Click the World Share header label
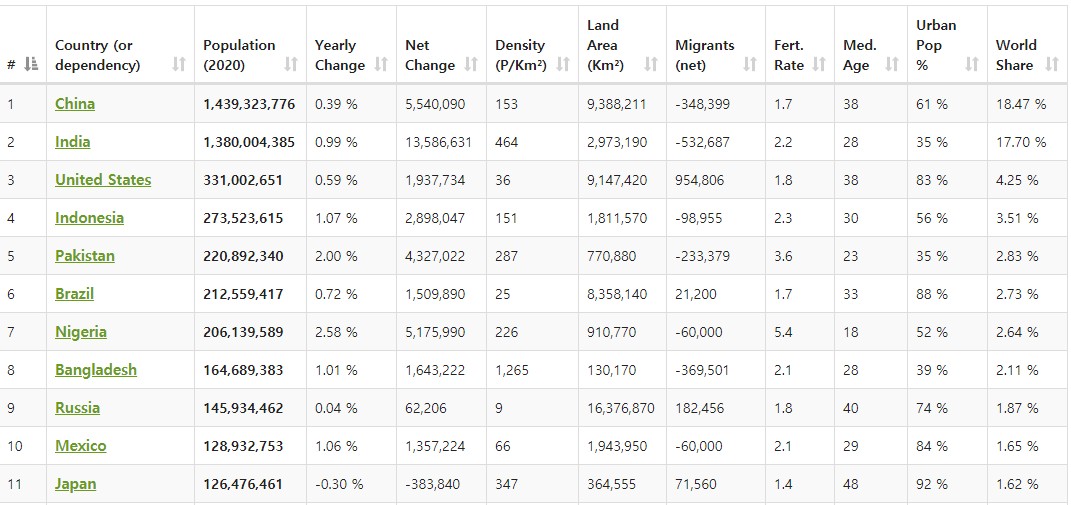This screenshot has height=505, width=1071. pos(1016,55)
